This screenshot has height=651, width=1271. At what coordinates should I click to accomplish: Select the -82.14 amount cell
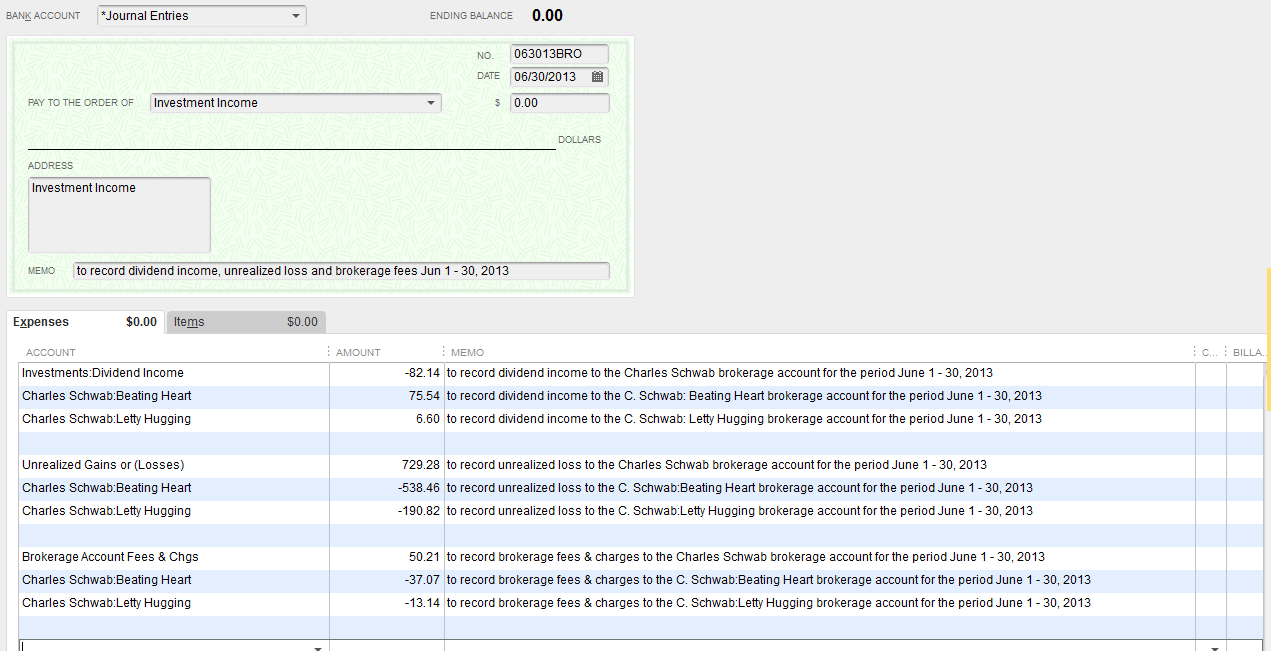(387, 373)
